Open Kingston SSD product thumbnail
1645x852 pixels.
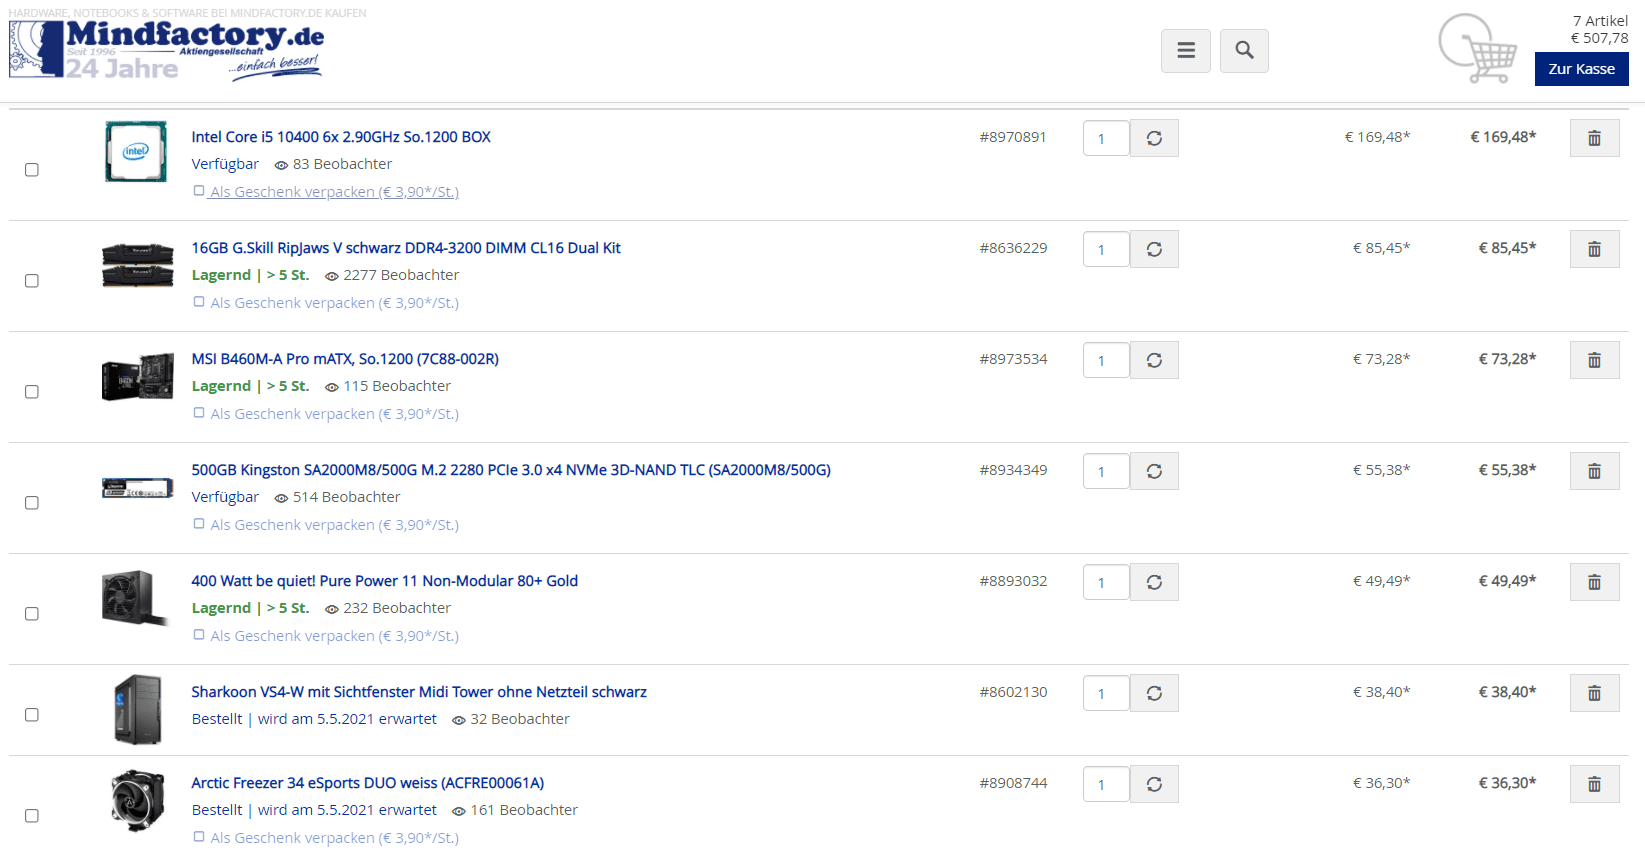[x=137, y=488]
